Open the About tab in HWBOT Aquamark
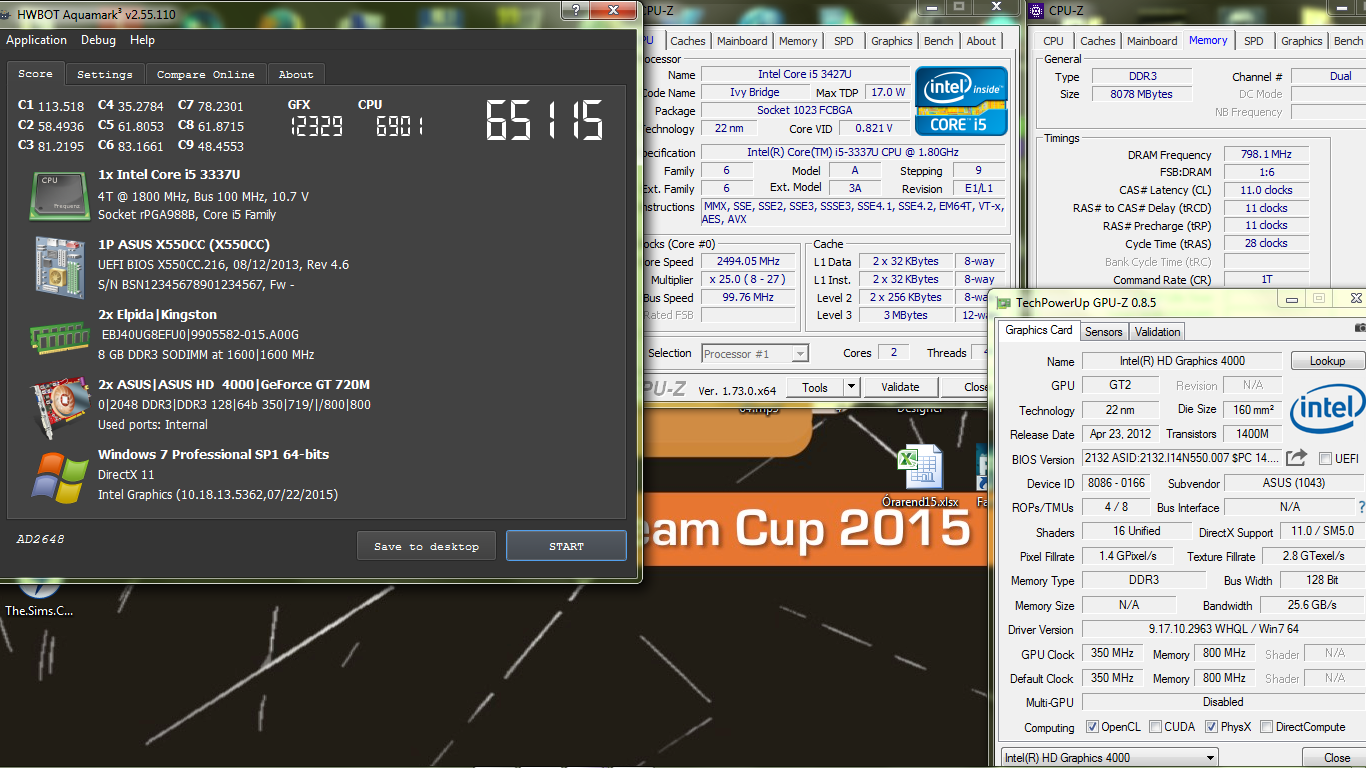This screenshot has width=1366, height=768. tap(296, 74)
